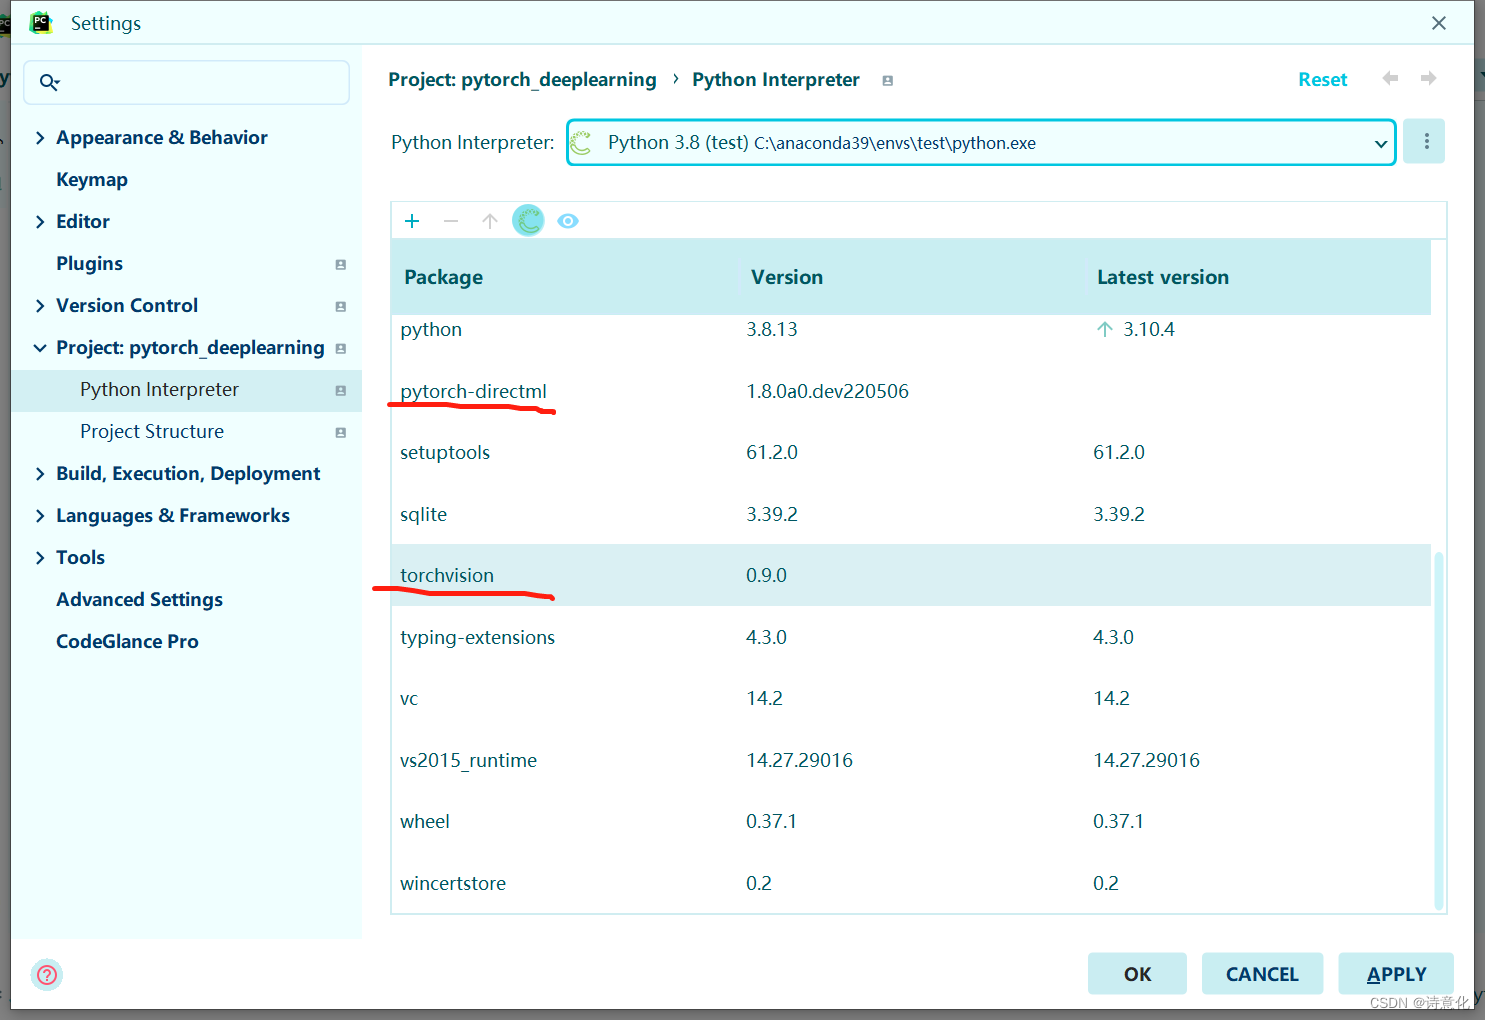The height and width of the screenshot is (1020, 1485).
Task: Click the APPLY button
Action: (x=1395, y=973)
